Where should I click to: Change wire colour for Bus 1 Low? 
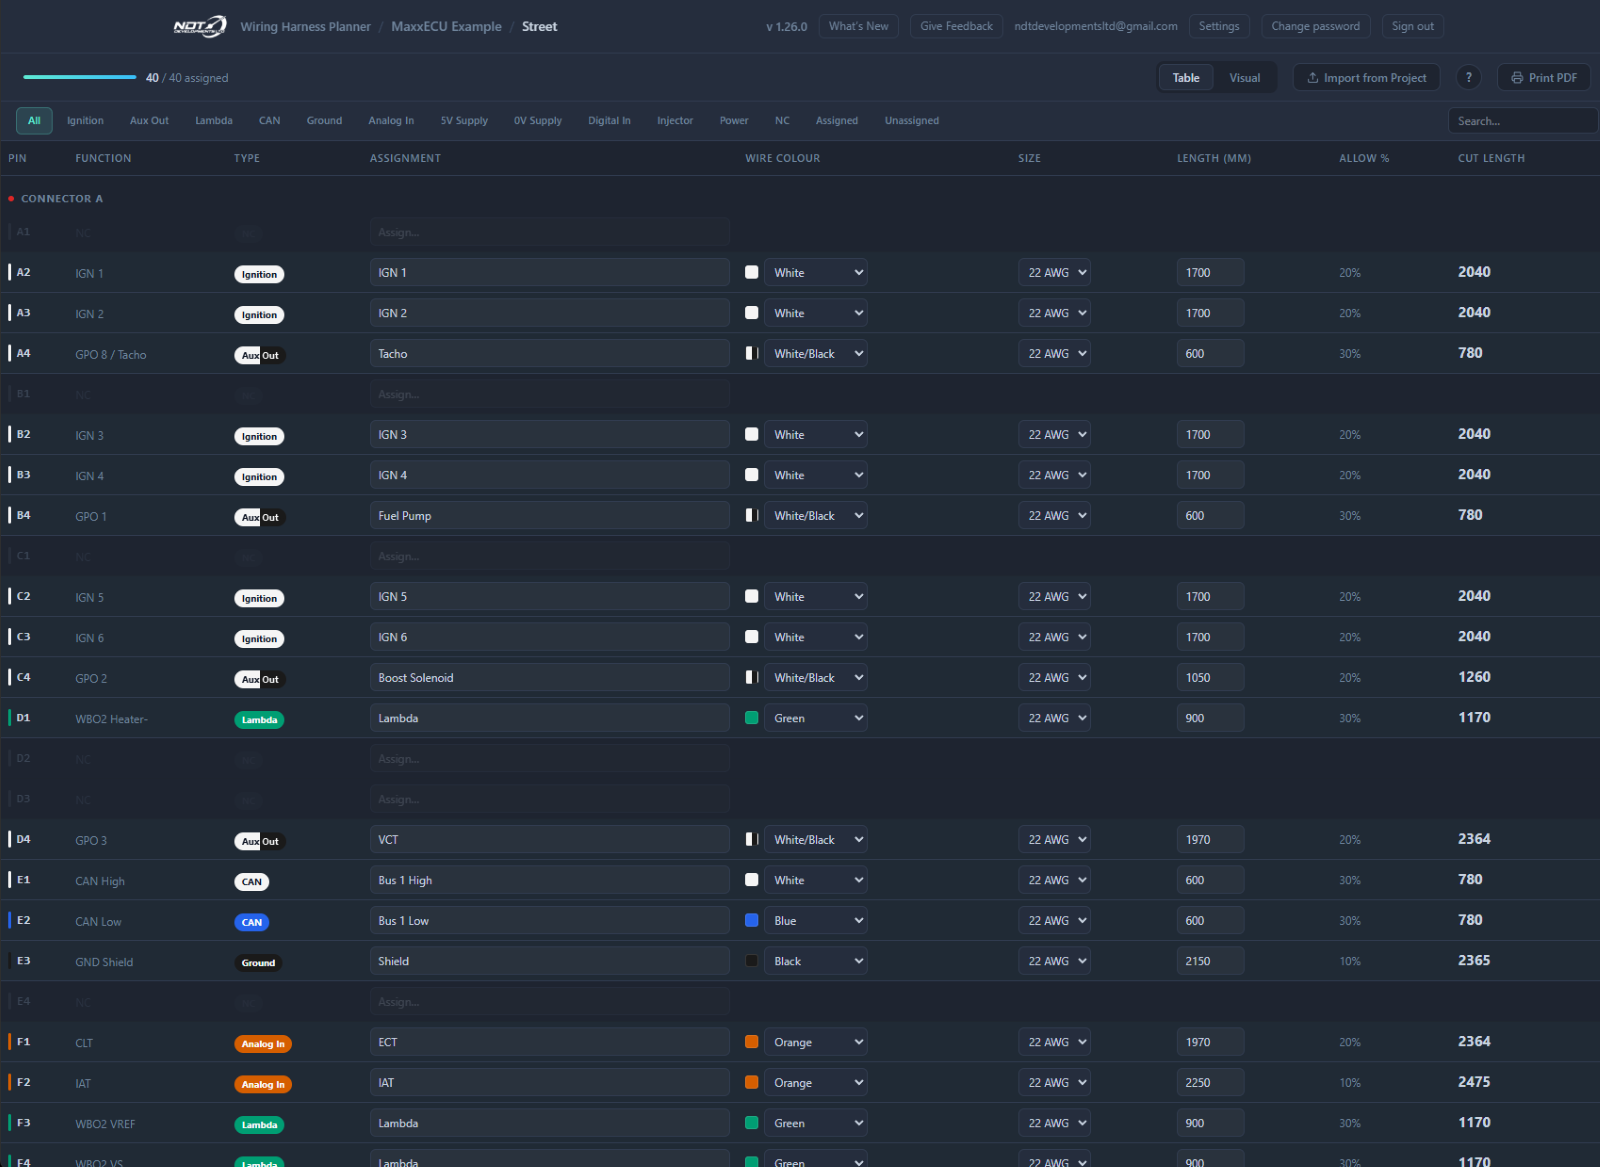tap(816, 920)
